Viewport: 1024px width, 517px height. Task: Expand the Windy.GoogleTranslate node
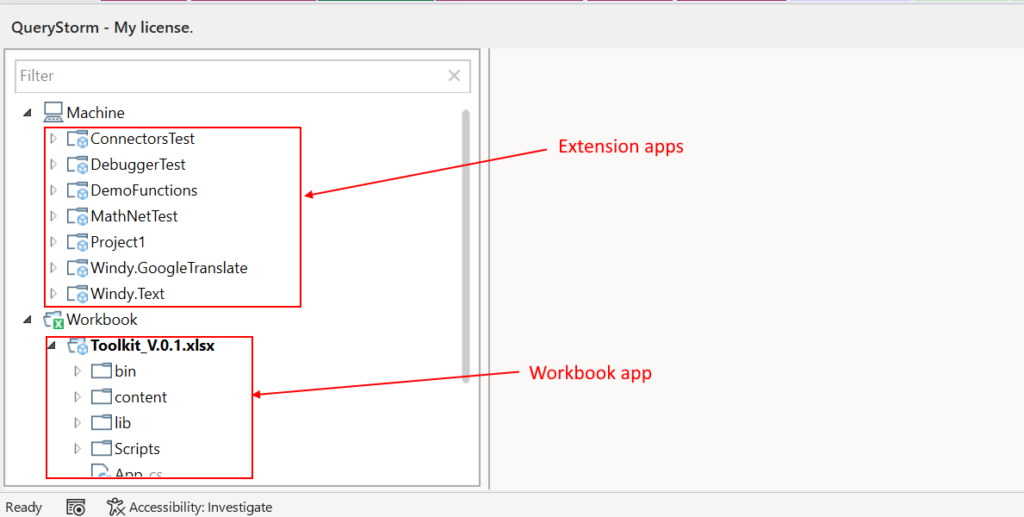pos(54,268)
